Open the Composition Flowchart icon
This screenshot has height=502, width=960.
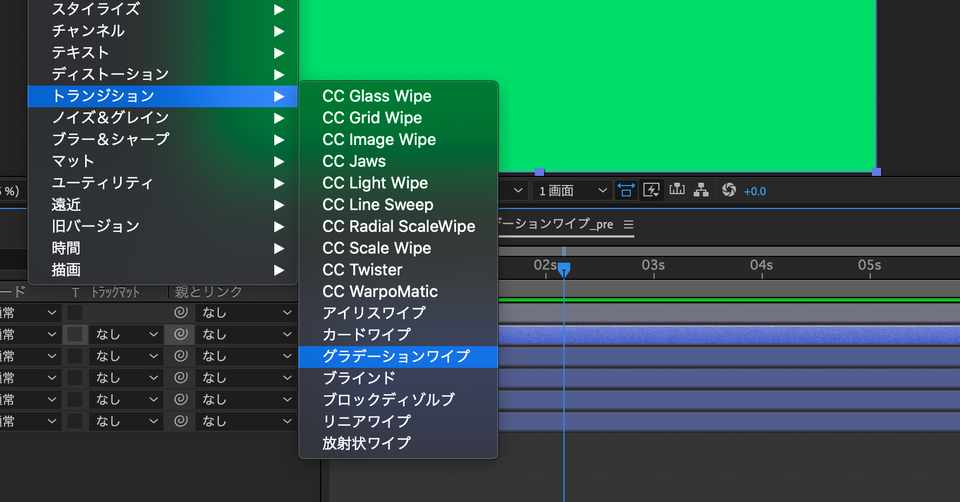[701, 190]
